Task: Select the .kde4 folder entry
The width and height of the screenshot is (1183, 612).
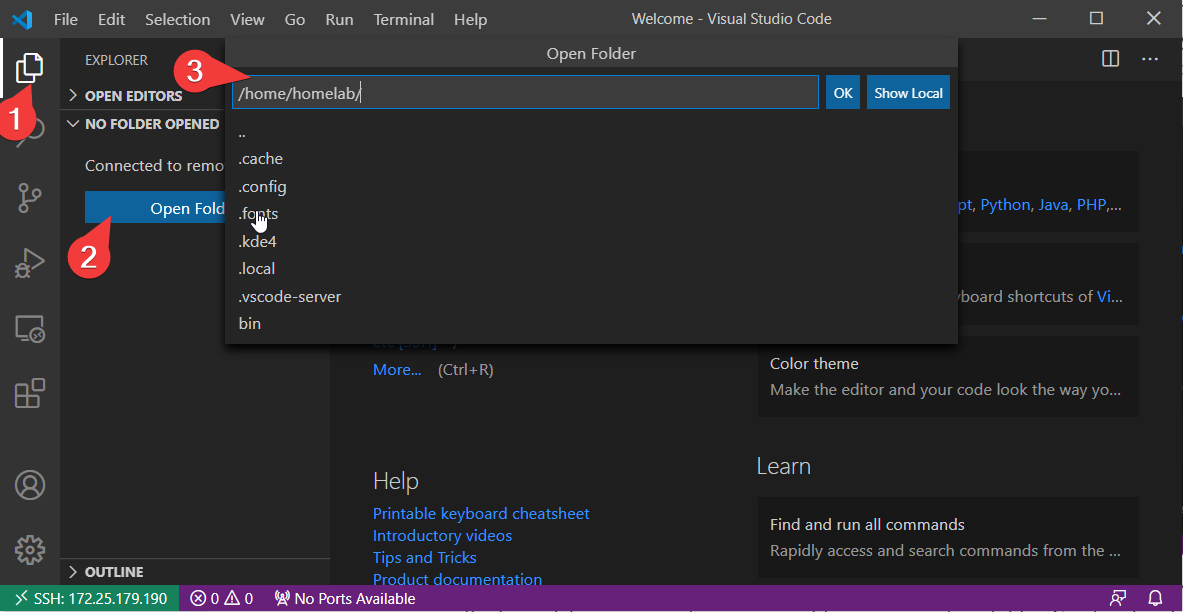Action: click(592, 241)
